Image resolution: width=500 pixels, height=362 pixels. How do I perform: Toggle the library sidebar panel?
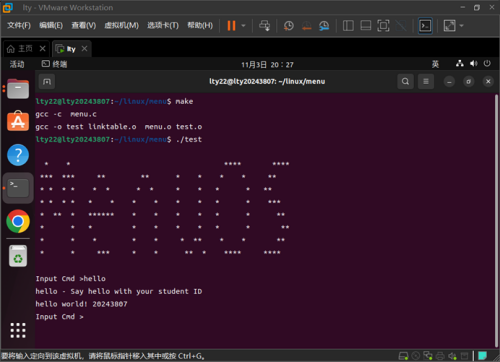pyautogui.click(x=348, y=26)
